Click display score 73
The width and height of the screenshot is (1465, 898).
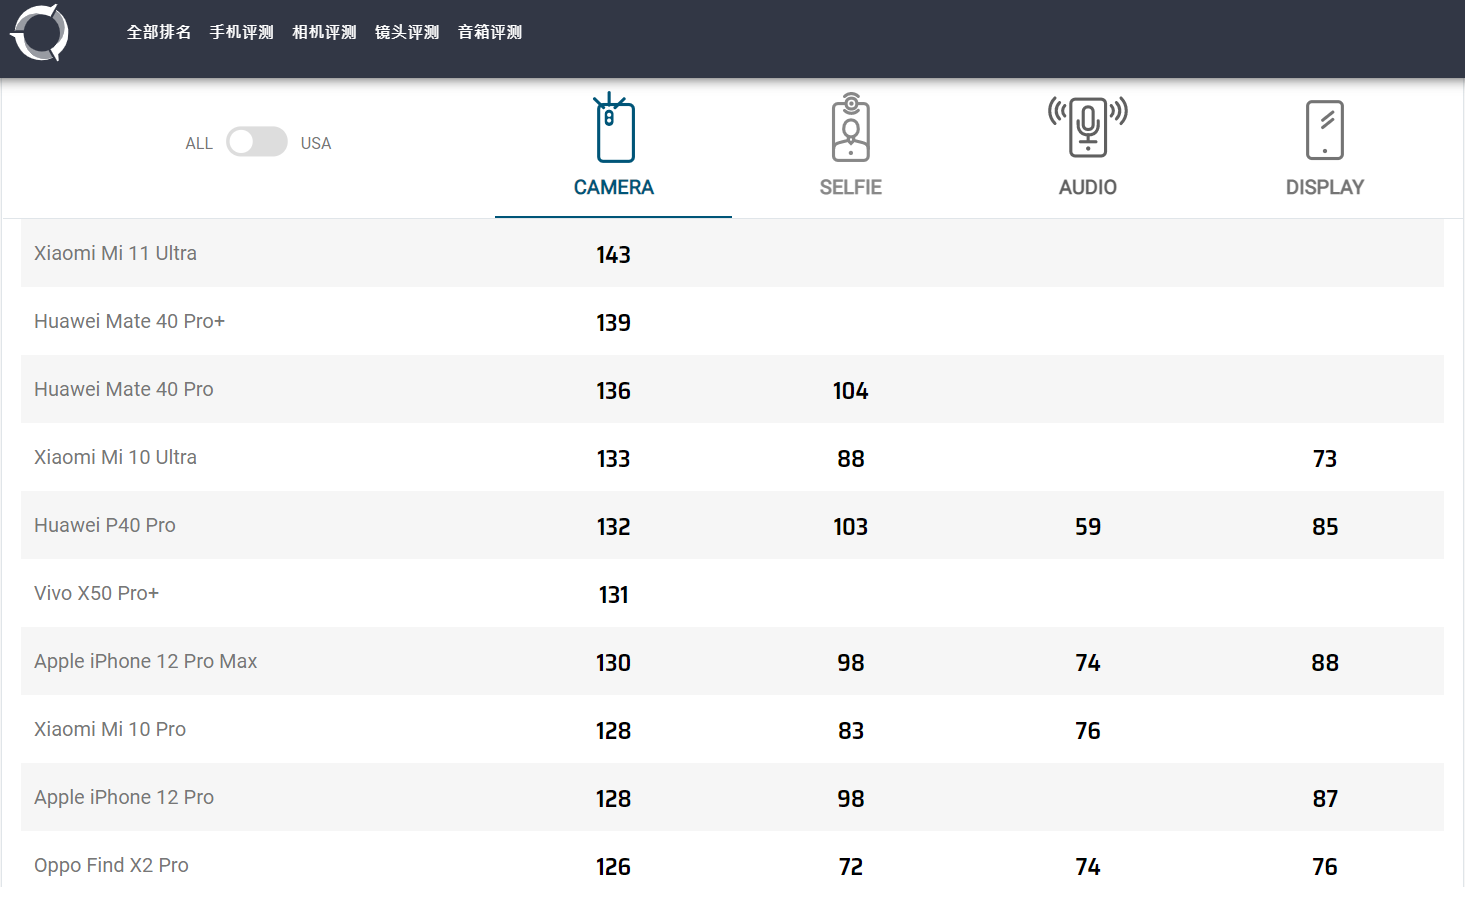pos(1325,459)
